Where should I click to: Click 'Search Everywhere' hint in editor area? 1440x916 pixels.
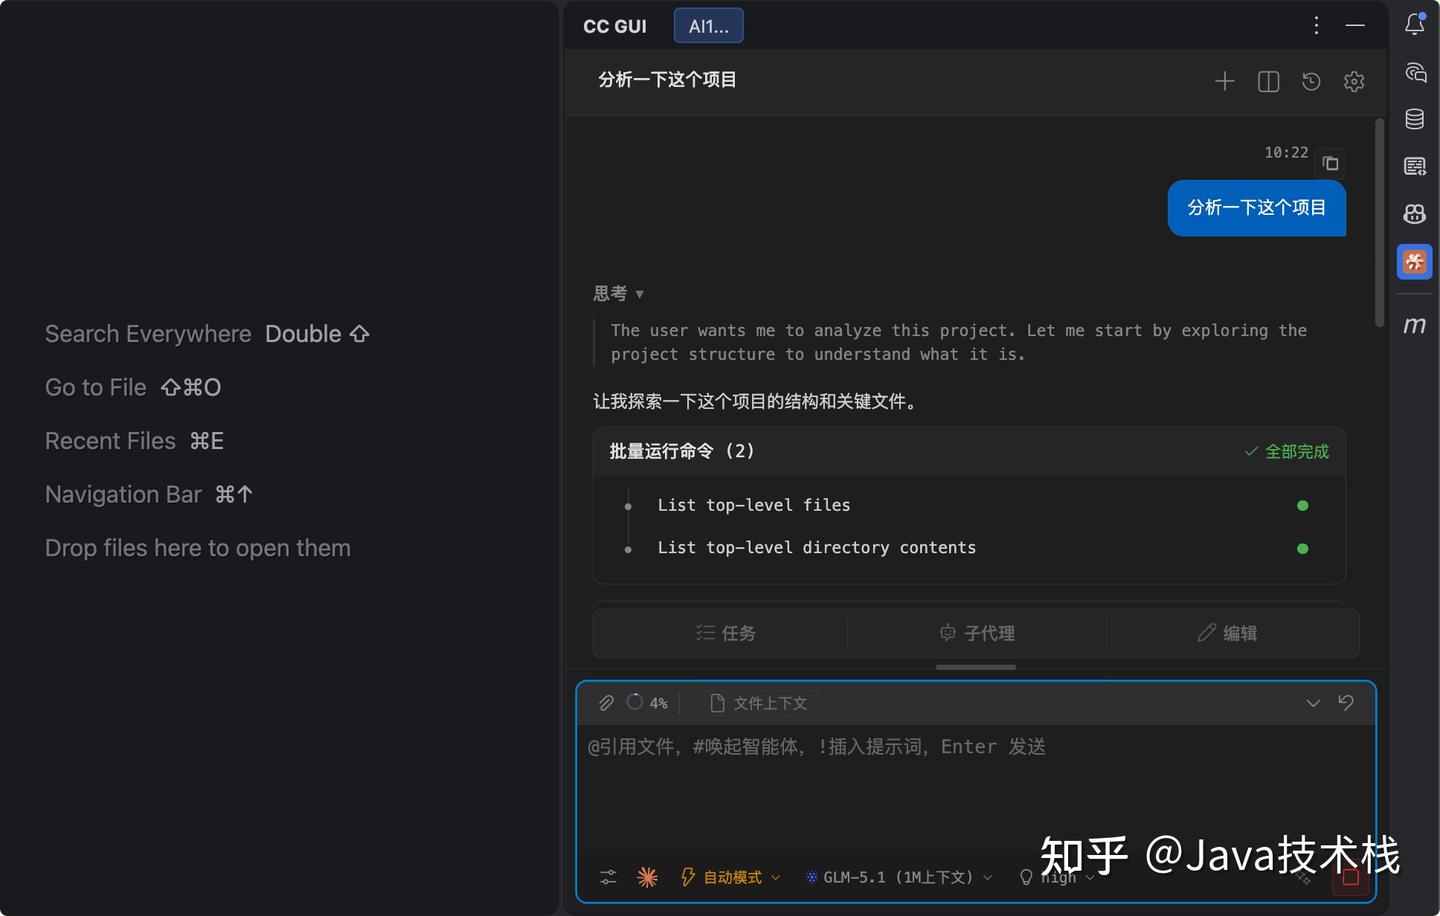(x=148, y=334)
